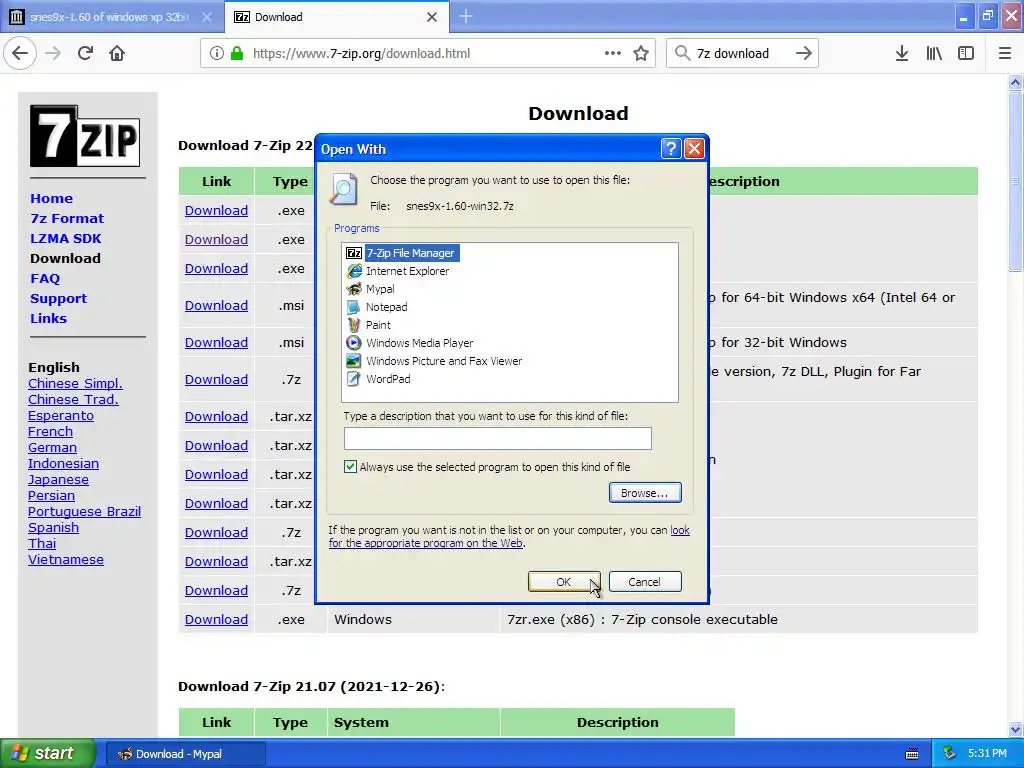The height and width of the screenshot is (768, 1024).
Task: Open a new tab with plus button
Action: [x=466, y=16]
